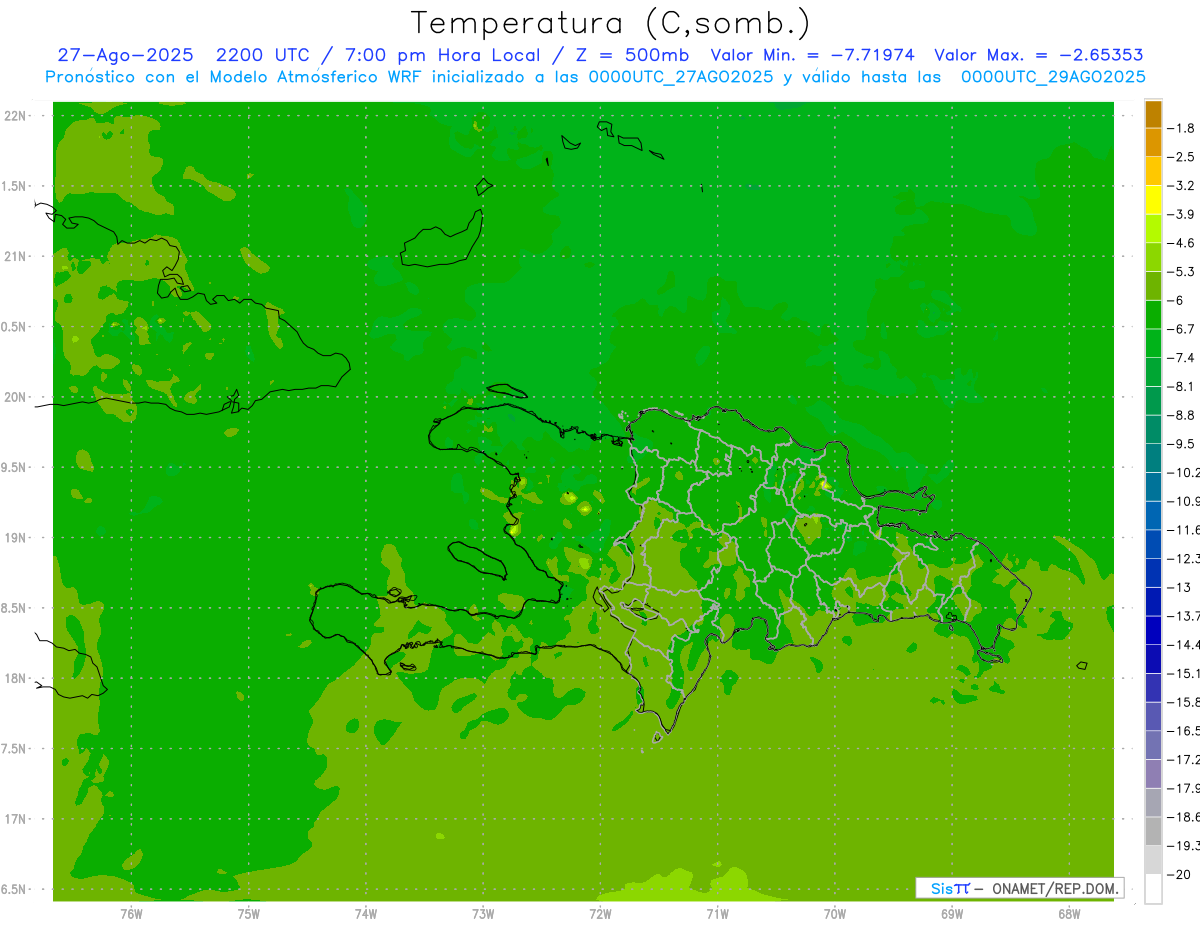Viewport: 1200px width, 927px height.
Task: Click the '22N' latitude label
Action: 14,116
